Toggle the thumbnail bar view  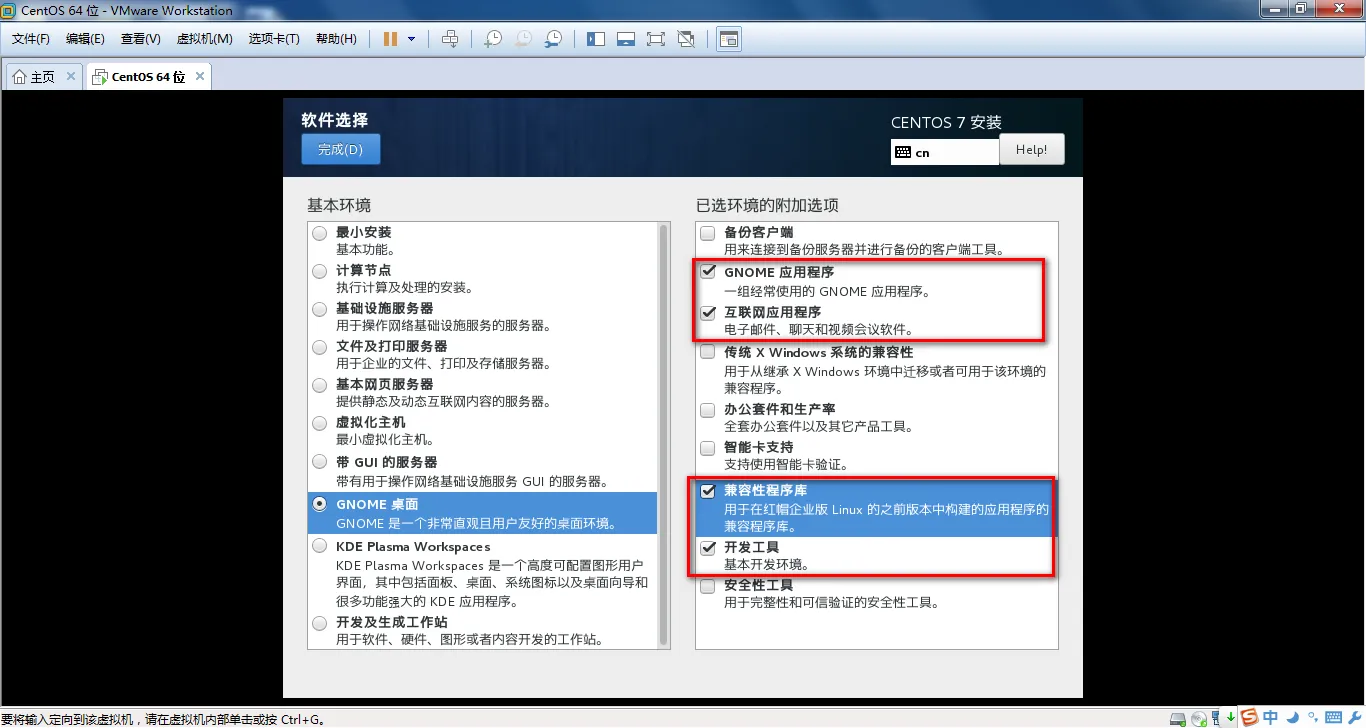(x=626, y=39)
